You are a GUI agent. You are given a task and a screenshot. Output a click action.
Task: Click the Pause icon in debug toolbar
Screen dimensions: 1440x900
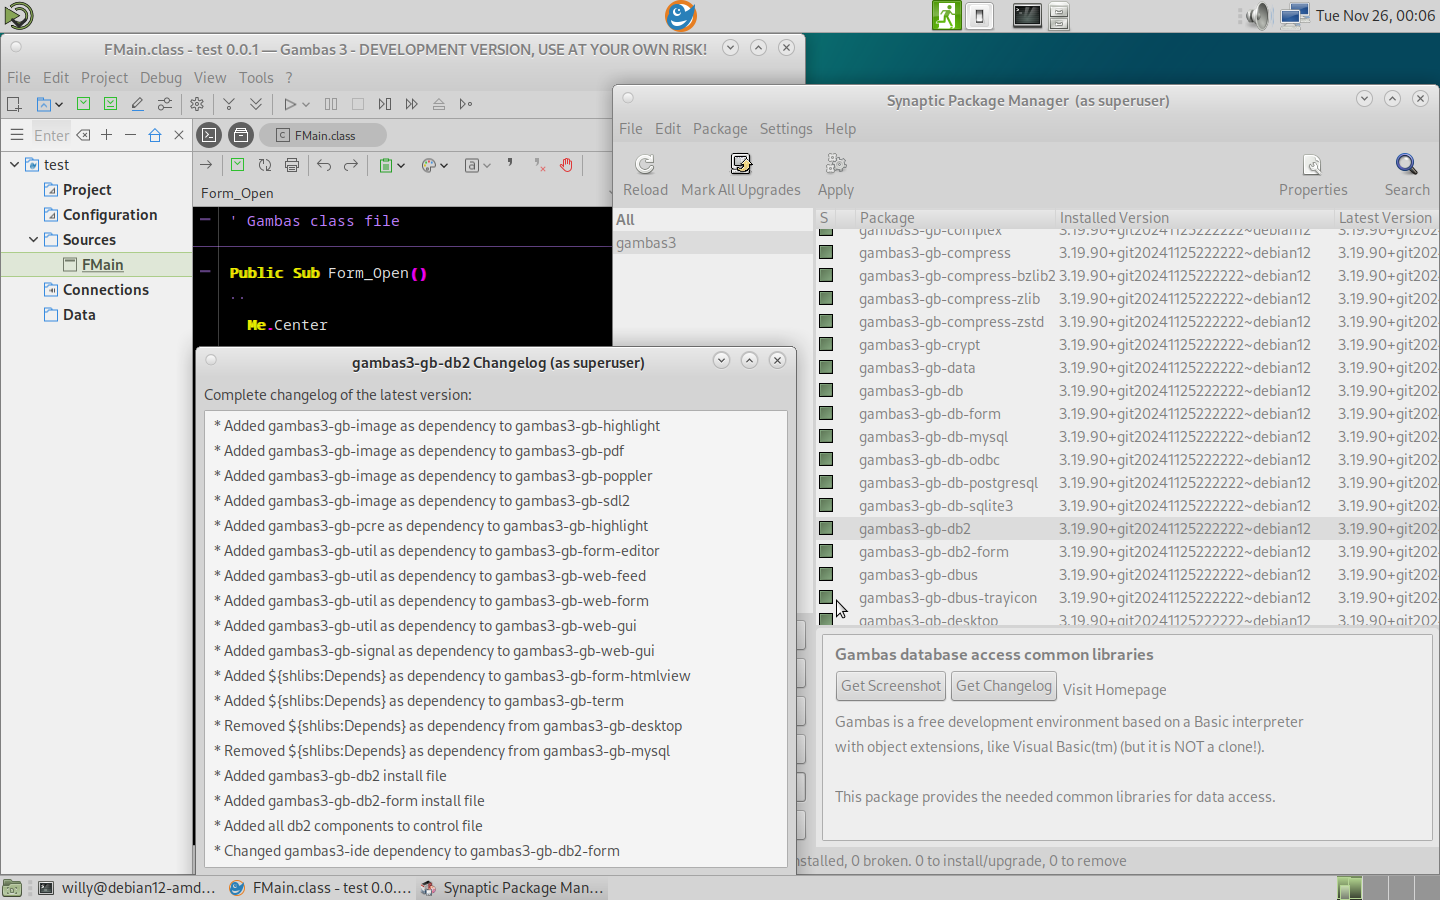click(331, 104)
